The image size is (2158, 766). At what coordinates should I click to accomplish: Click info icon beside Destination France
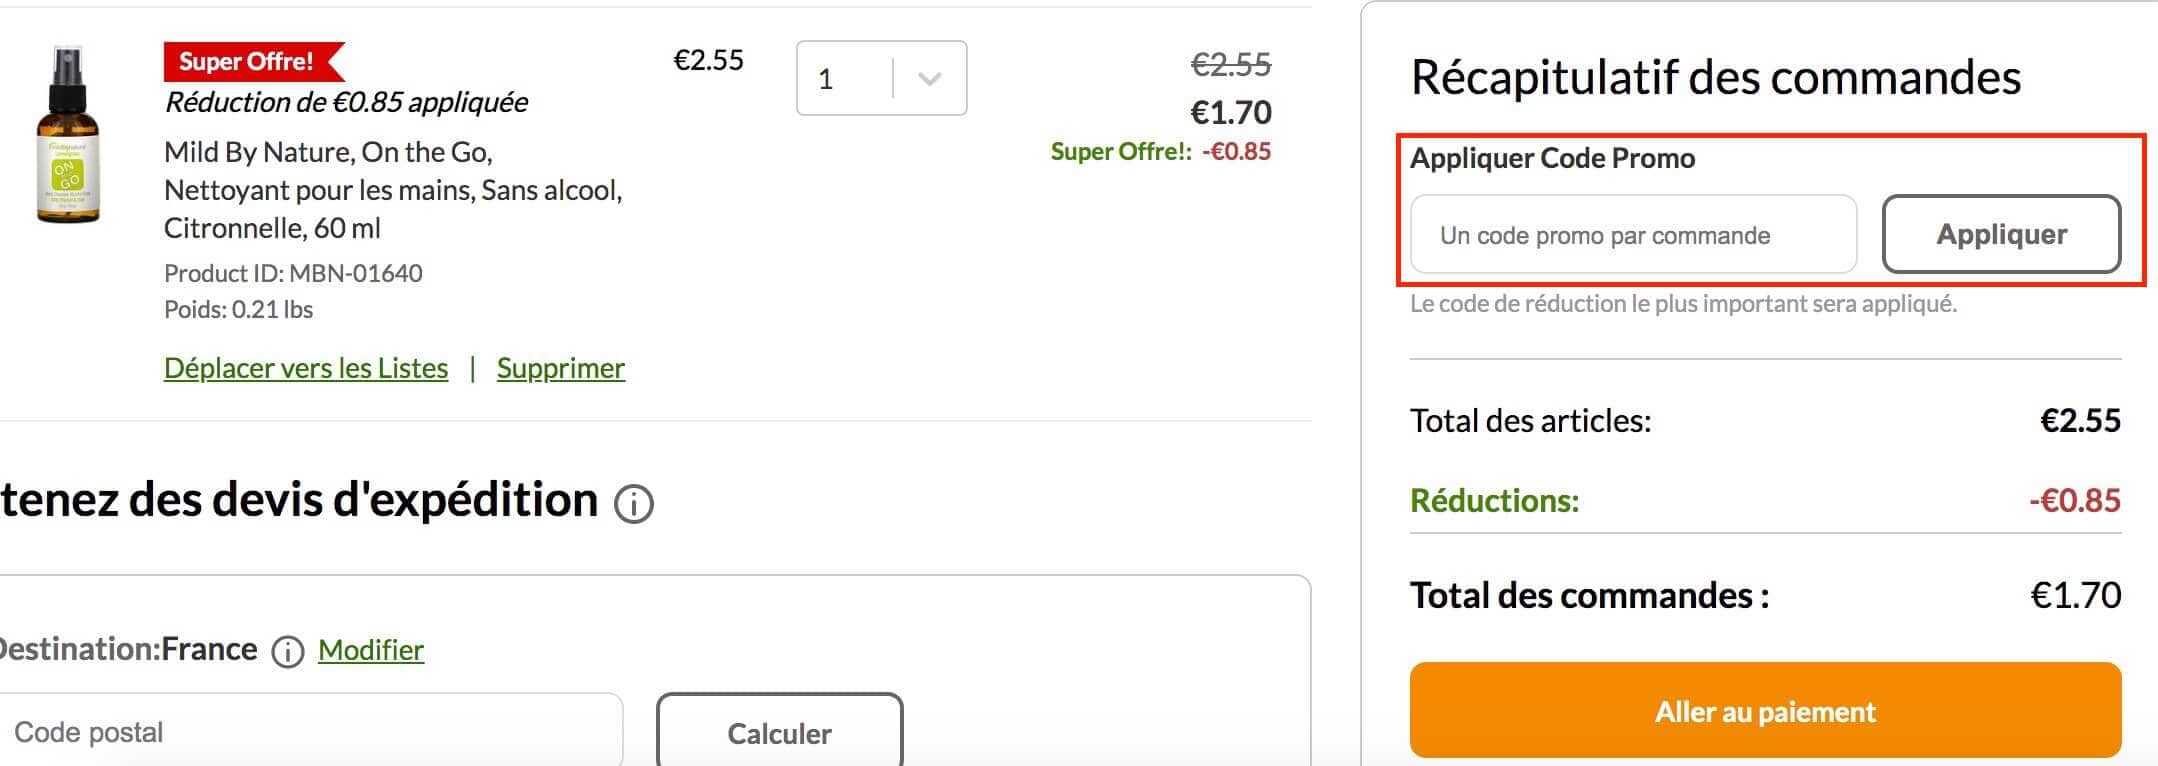tap(288, 652)
